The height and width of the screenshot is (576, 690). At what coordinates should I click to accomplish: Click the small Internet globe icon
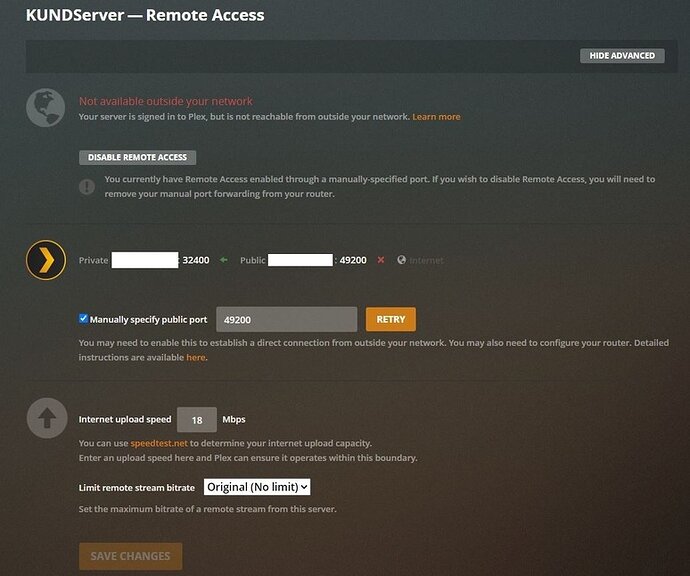click(x=401, y=260)
